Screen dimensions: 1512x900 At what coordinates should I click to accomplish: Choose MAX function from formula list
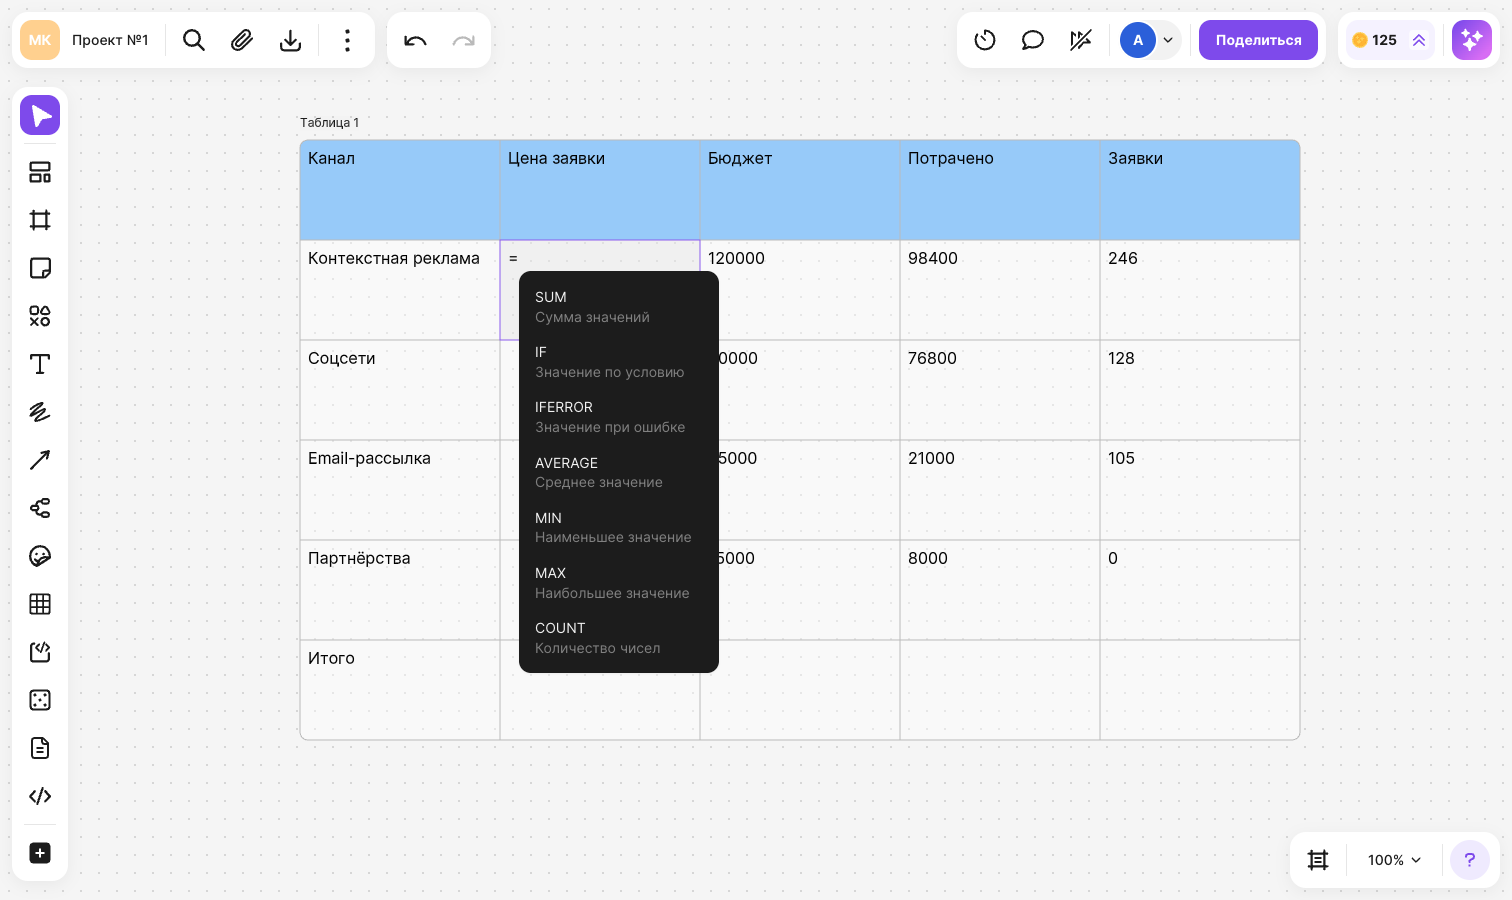(x=619, y=583)
